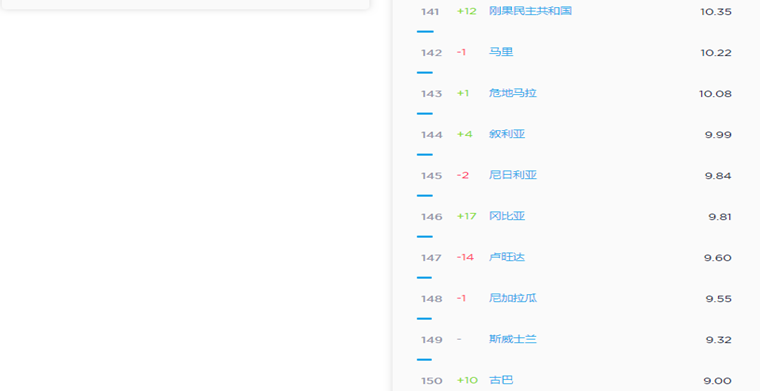Image resolution: width=760 pixels, height=391 pixels.
Task: Open the 尼日利亚 country link
Action: (x=513, y=175)
